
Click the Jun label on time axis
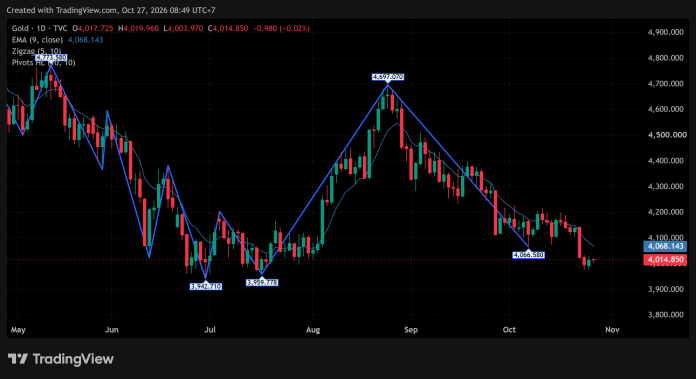(111, 330)
